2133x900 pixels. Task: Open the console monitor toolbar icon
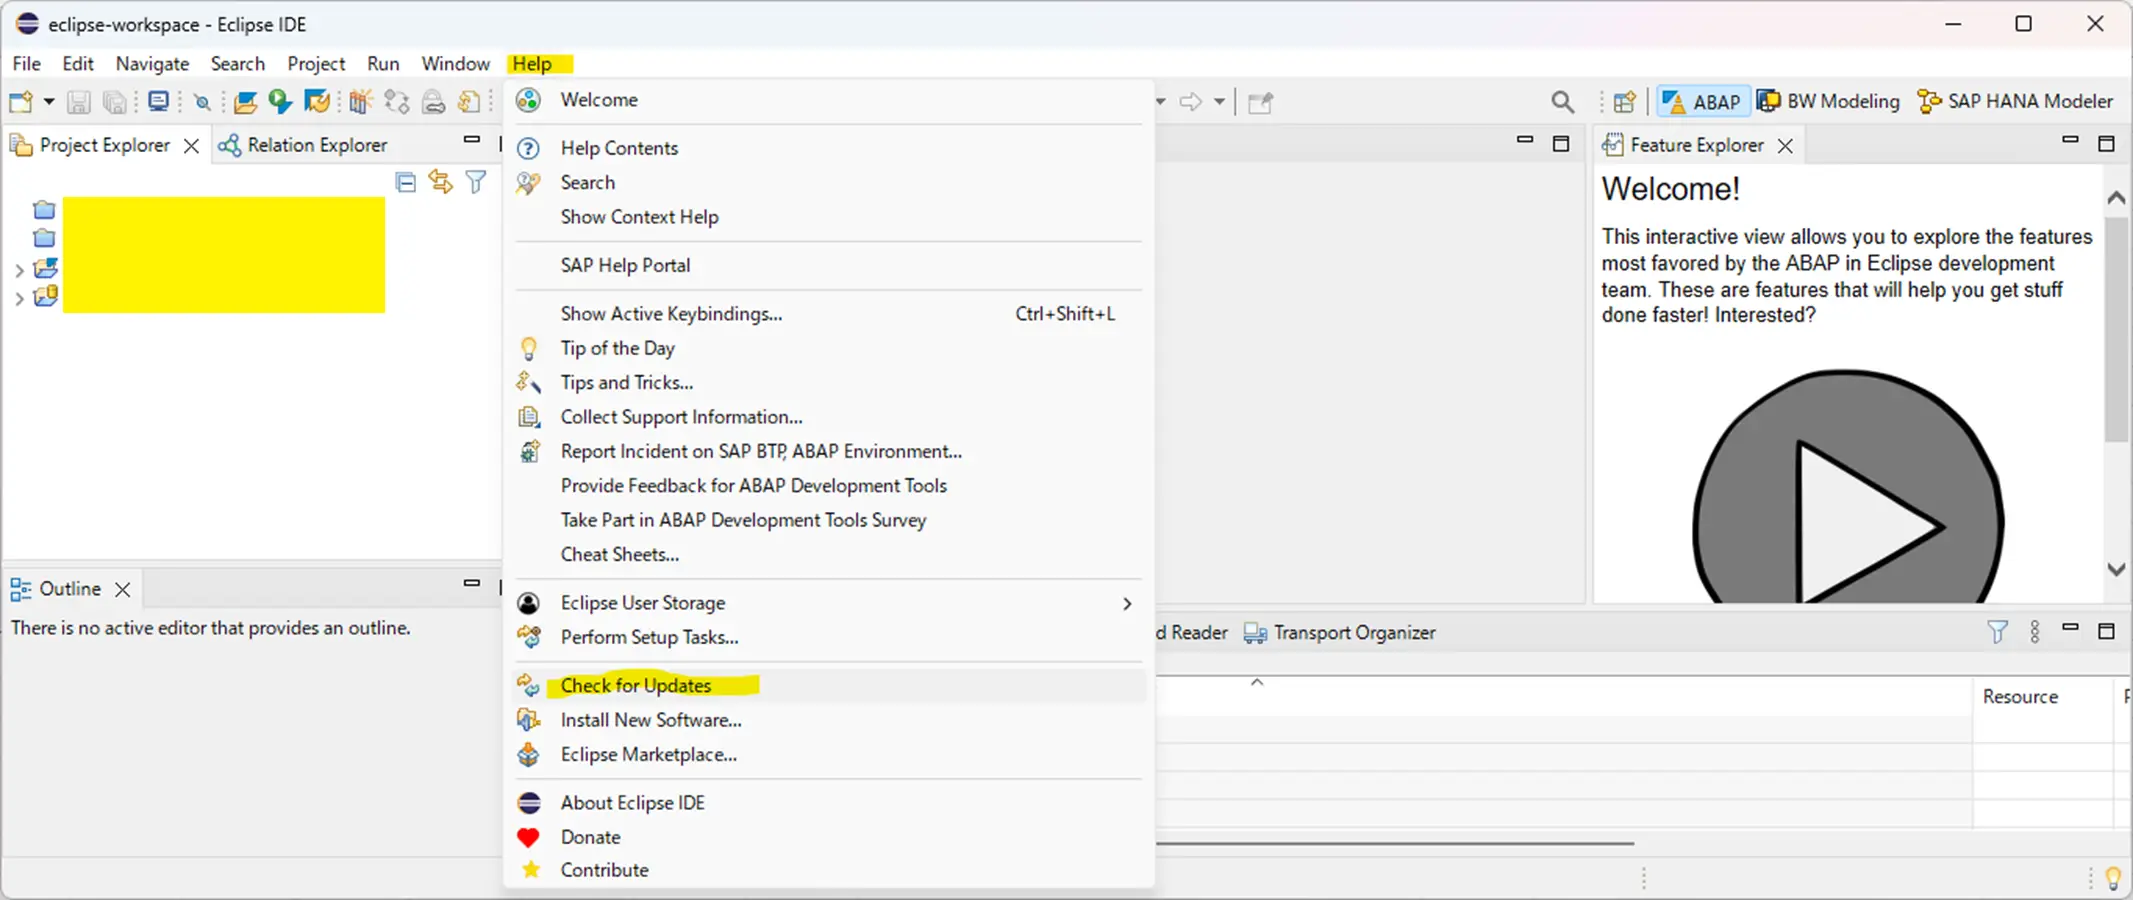[158, 102]
